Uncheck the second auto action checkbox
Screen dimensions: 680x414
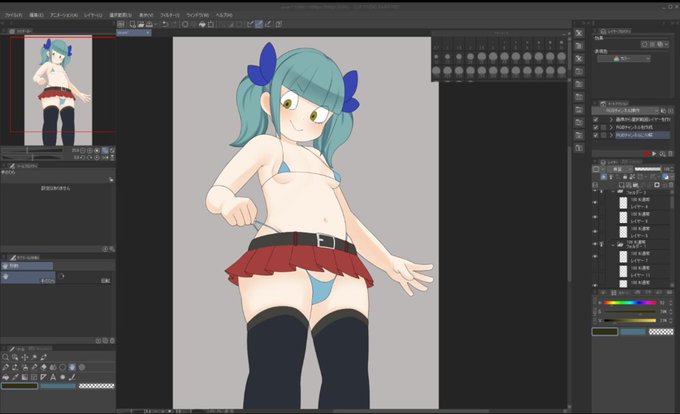coord(595,127)
